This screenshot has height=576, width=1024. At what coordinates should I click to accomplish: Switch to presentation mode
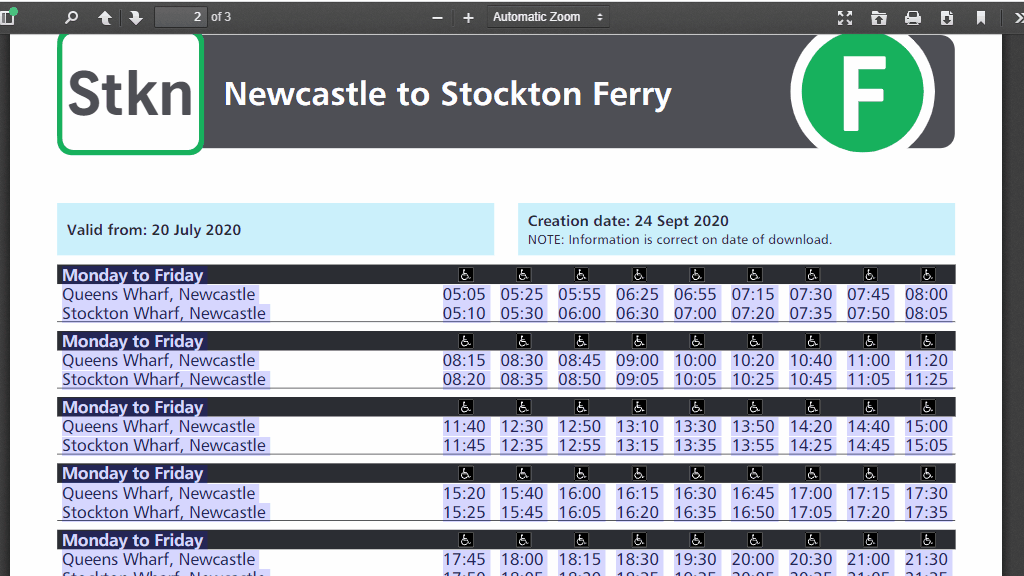845,17
